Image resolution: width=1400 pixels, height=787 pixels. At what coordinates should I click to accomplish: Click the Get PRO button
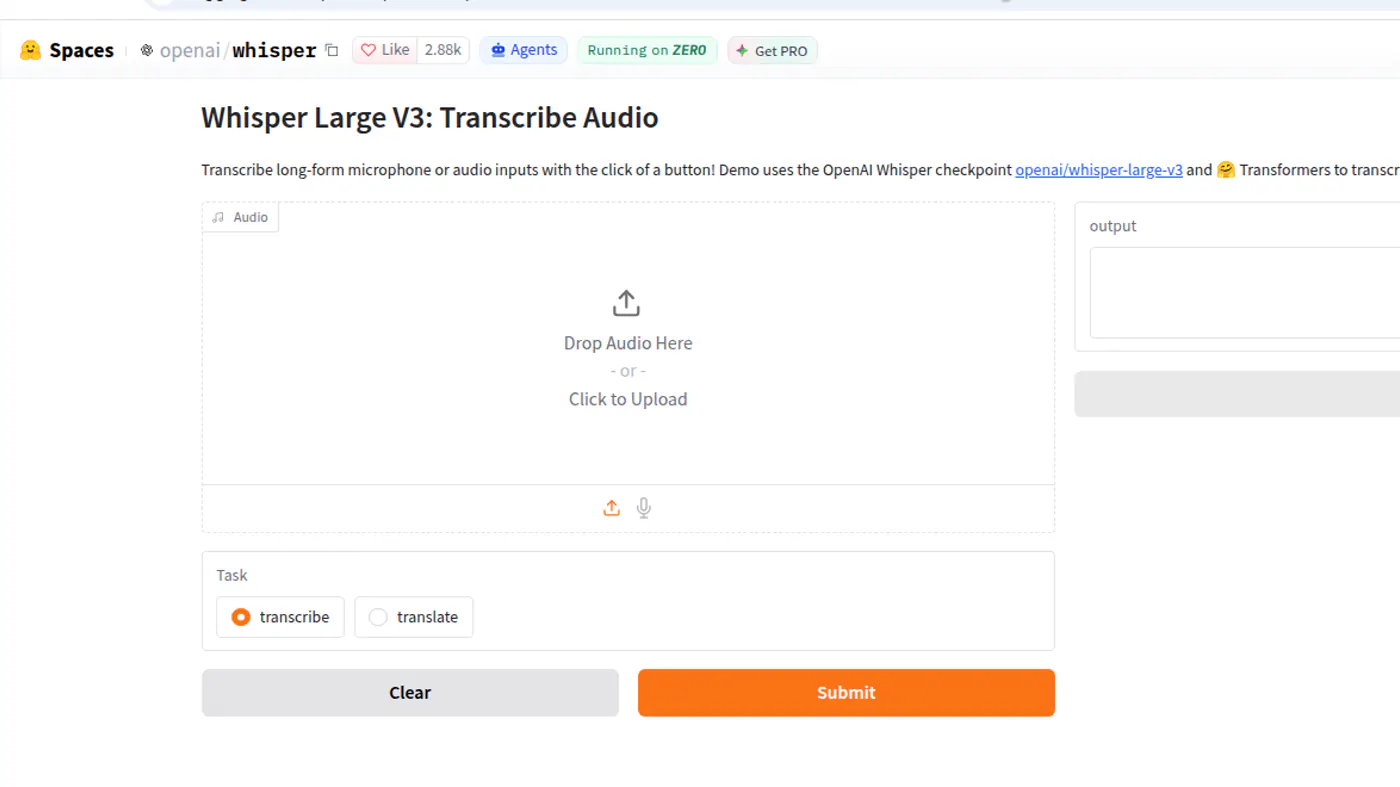(772, 50)
